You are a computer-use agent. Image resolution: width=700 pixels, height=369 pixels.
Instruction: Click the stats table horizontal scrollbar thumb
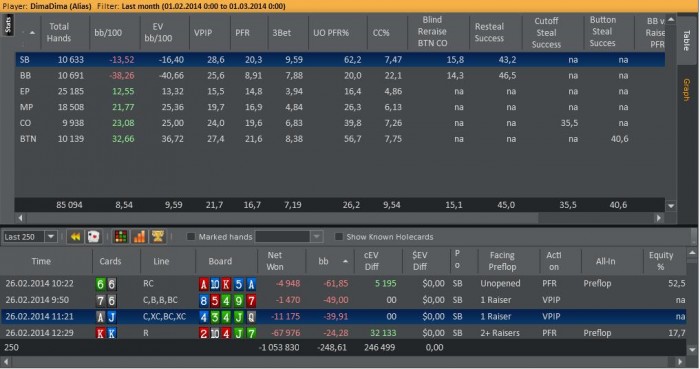click(281, 218)
